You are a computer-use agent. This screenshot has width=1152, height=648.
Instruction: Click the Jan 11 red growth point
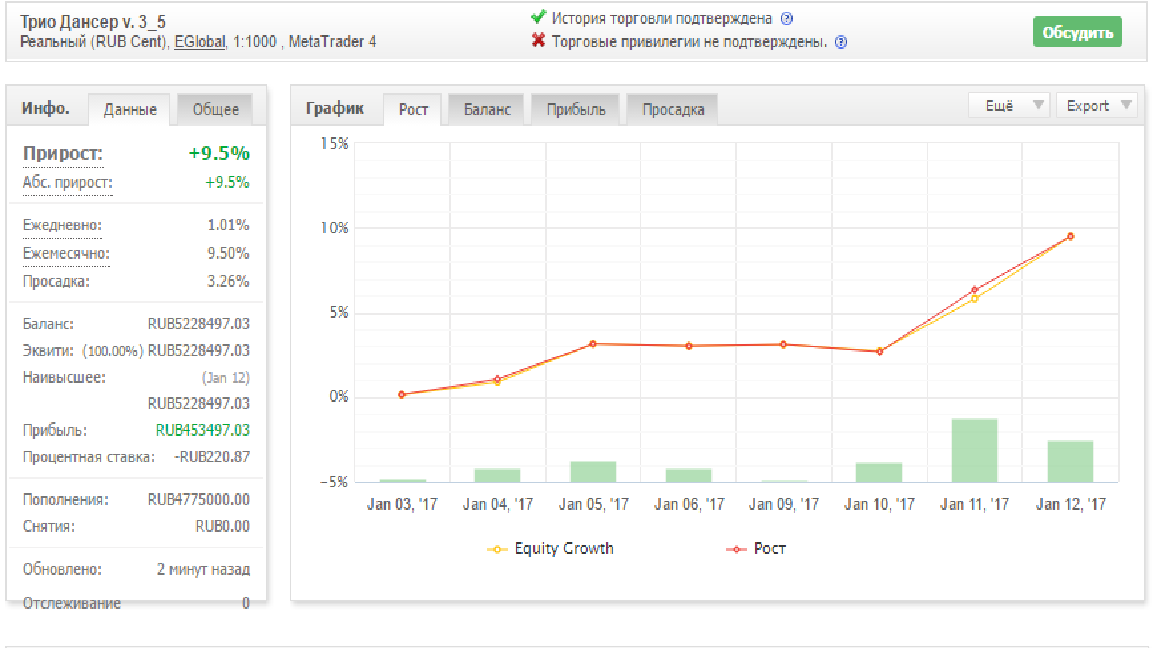pyautogui.click(x=975, y=290)
